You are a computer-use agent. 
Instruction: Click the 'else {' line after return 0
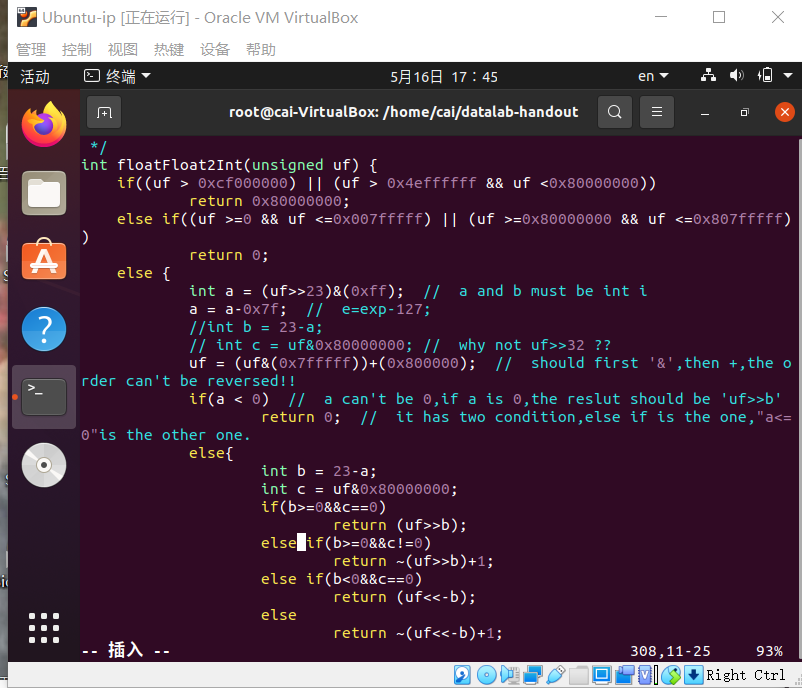144,273
